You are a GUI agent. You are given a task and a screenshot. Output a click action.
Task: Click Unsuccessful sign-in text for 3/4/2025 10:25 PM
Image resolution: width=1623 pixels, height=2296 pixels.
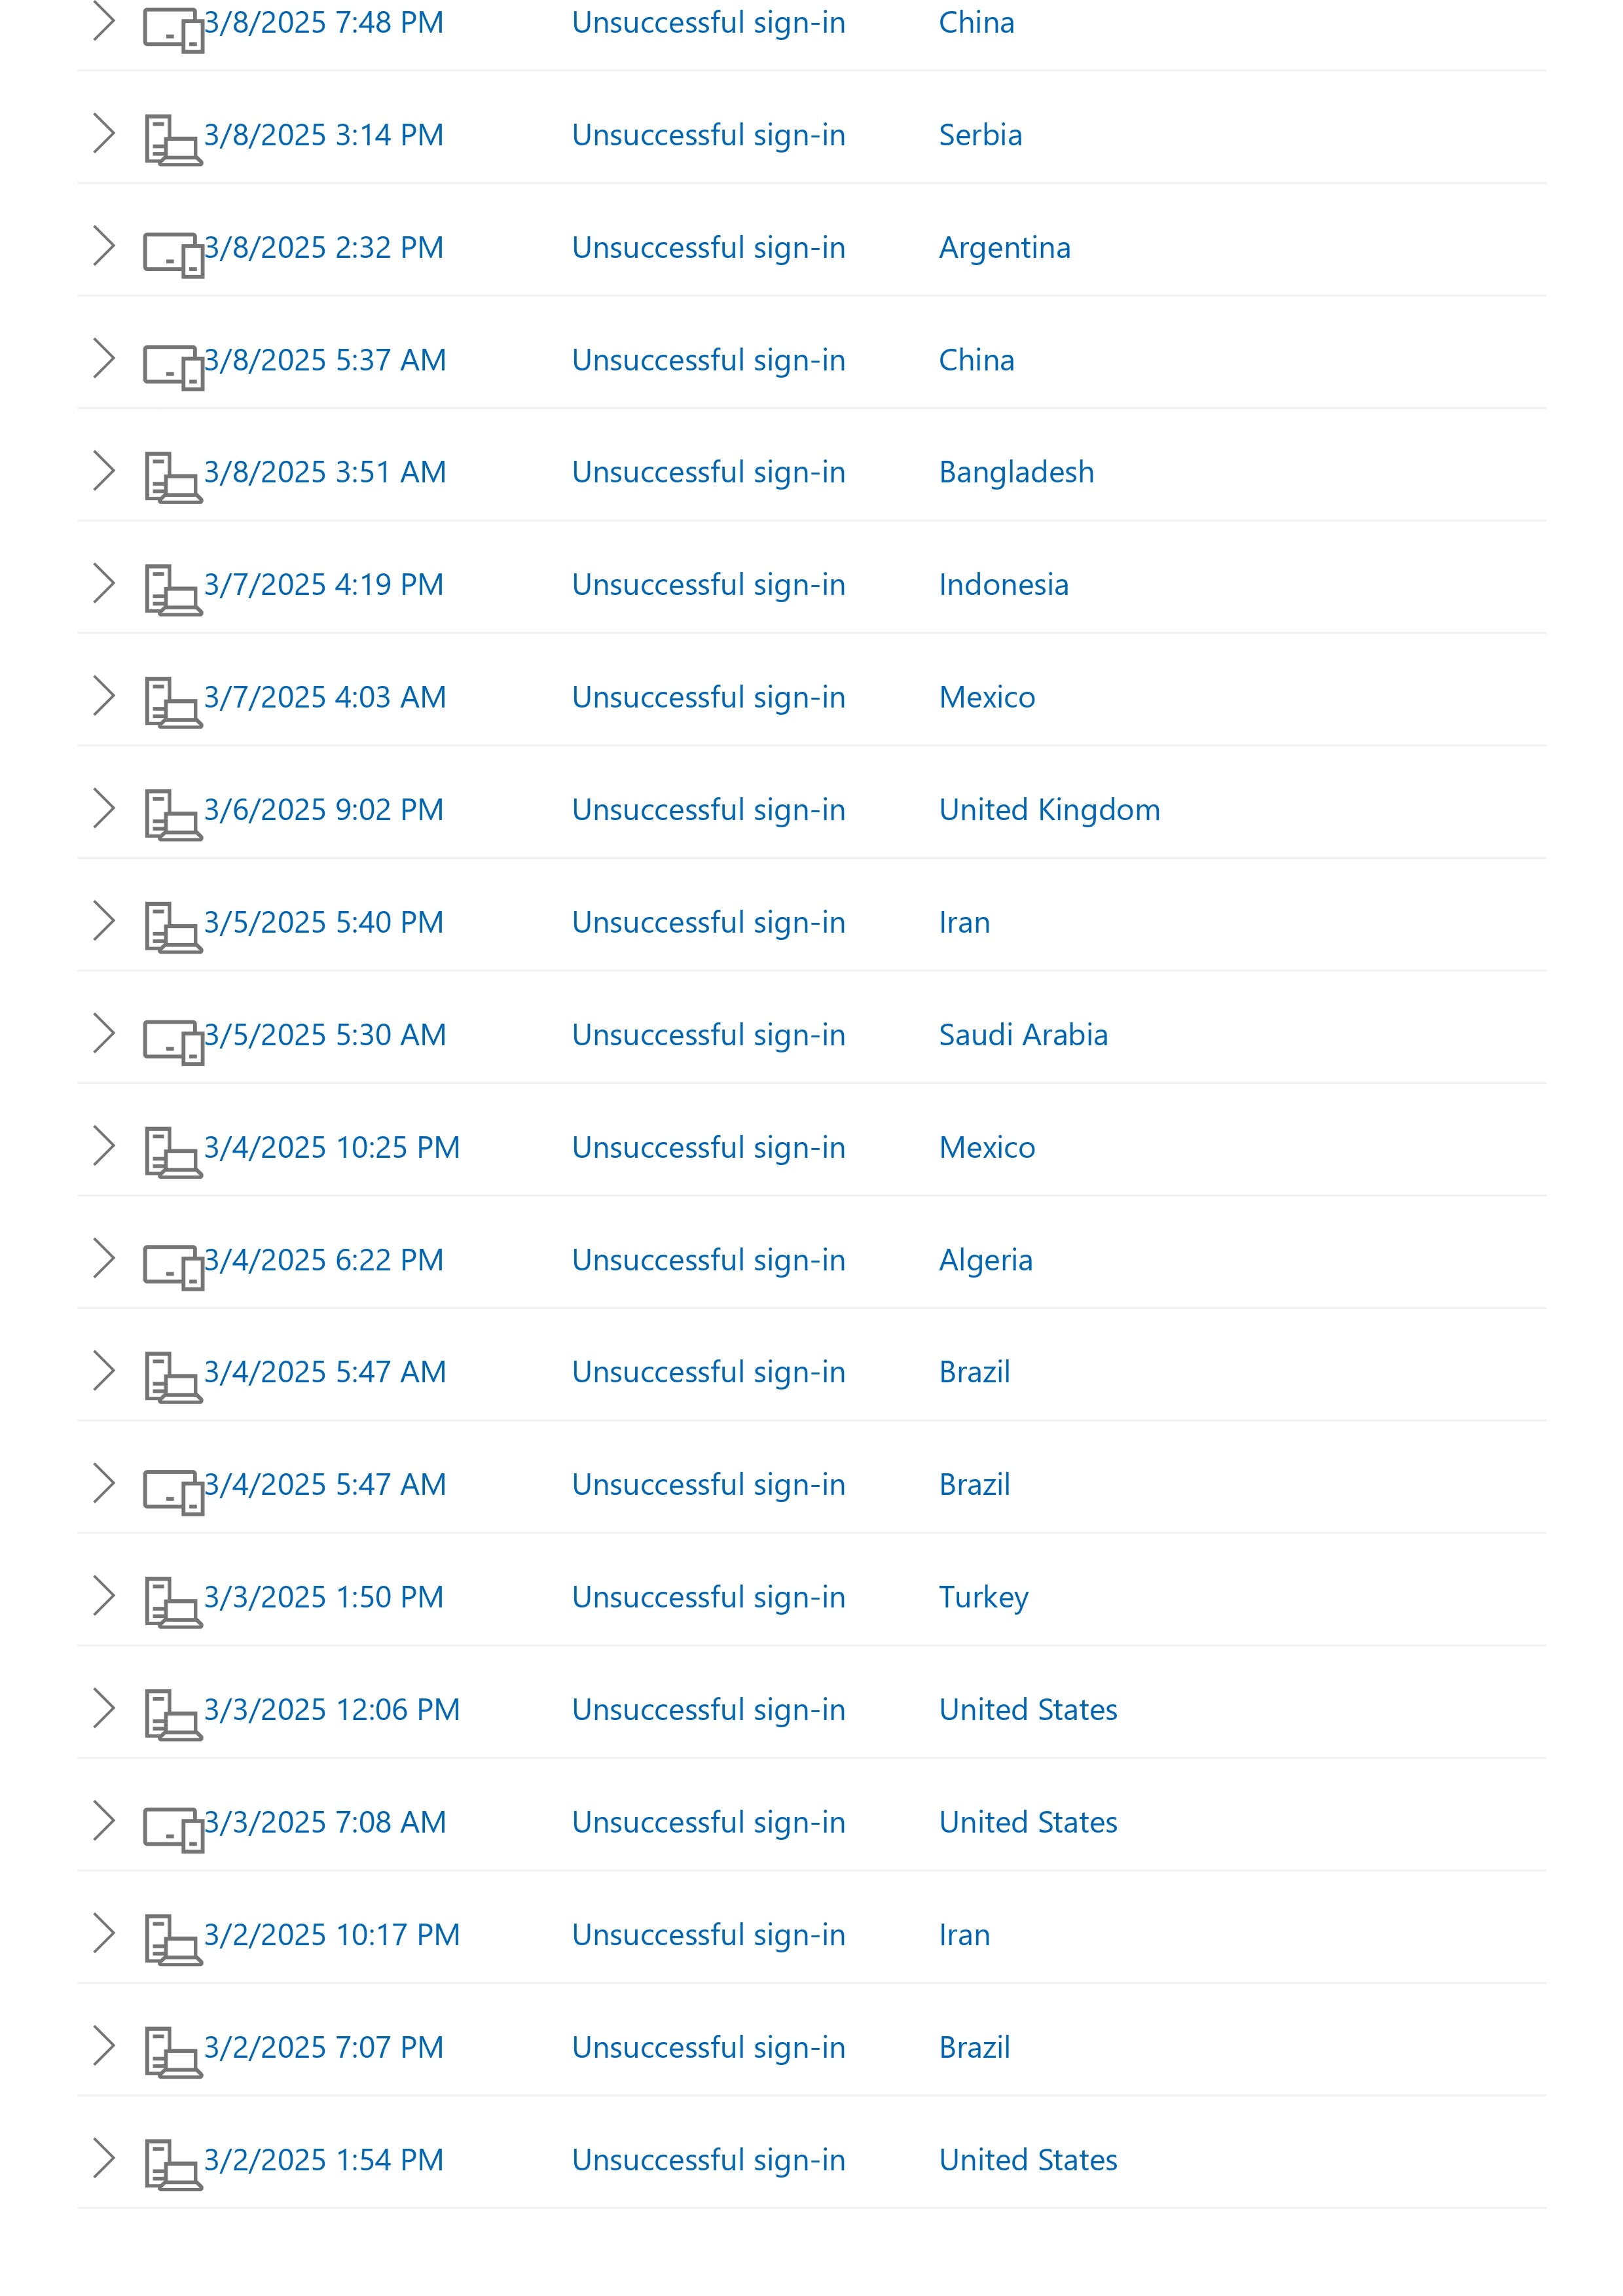(708, 1147)
